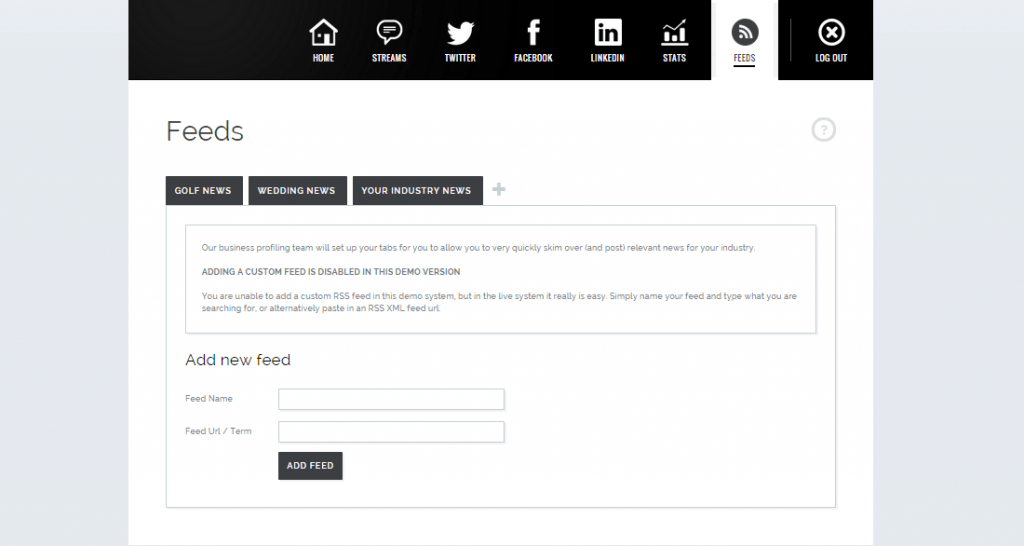Go to the Home page icon

pos(323,33)
